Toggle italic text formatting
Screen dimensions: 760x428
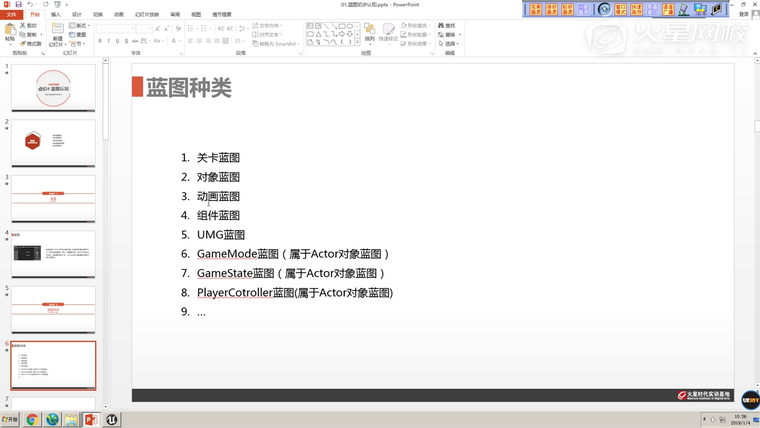tap(108, 41)
